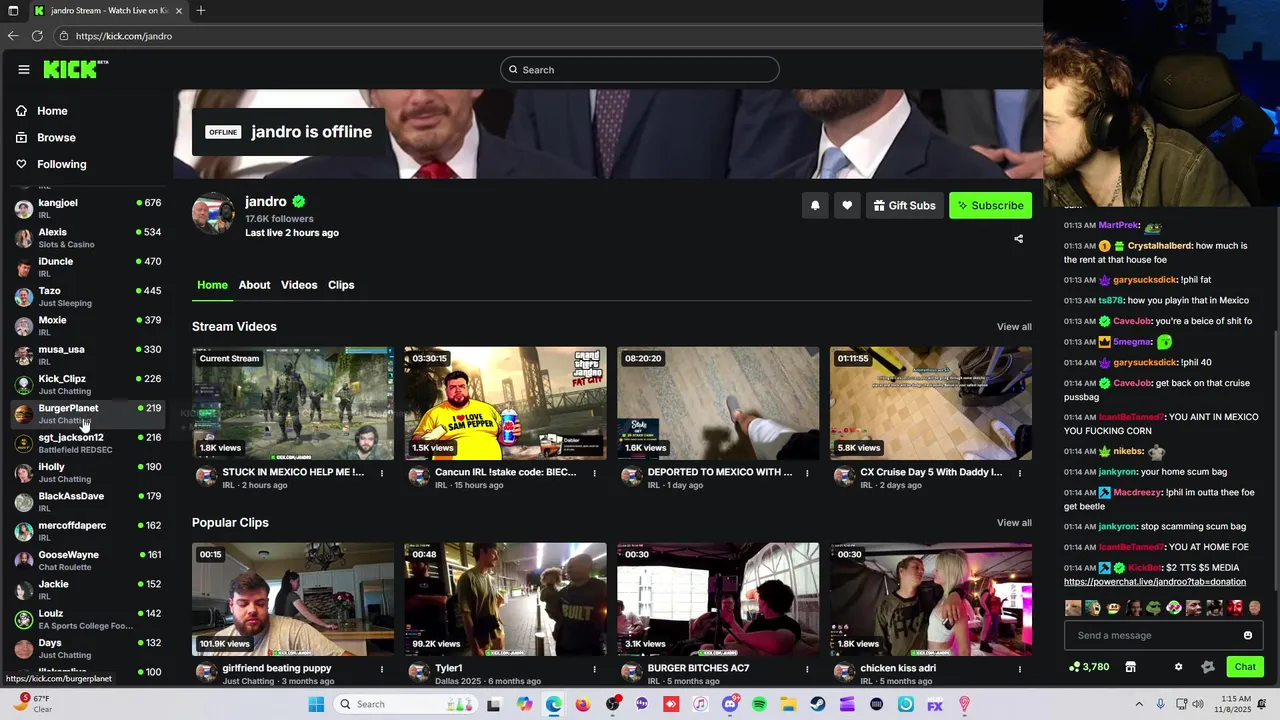Open the STUCK IN MEXICO current stream thumbnail
This screenshot has height=720, width=1280.
(293, 403)
